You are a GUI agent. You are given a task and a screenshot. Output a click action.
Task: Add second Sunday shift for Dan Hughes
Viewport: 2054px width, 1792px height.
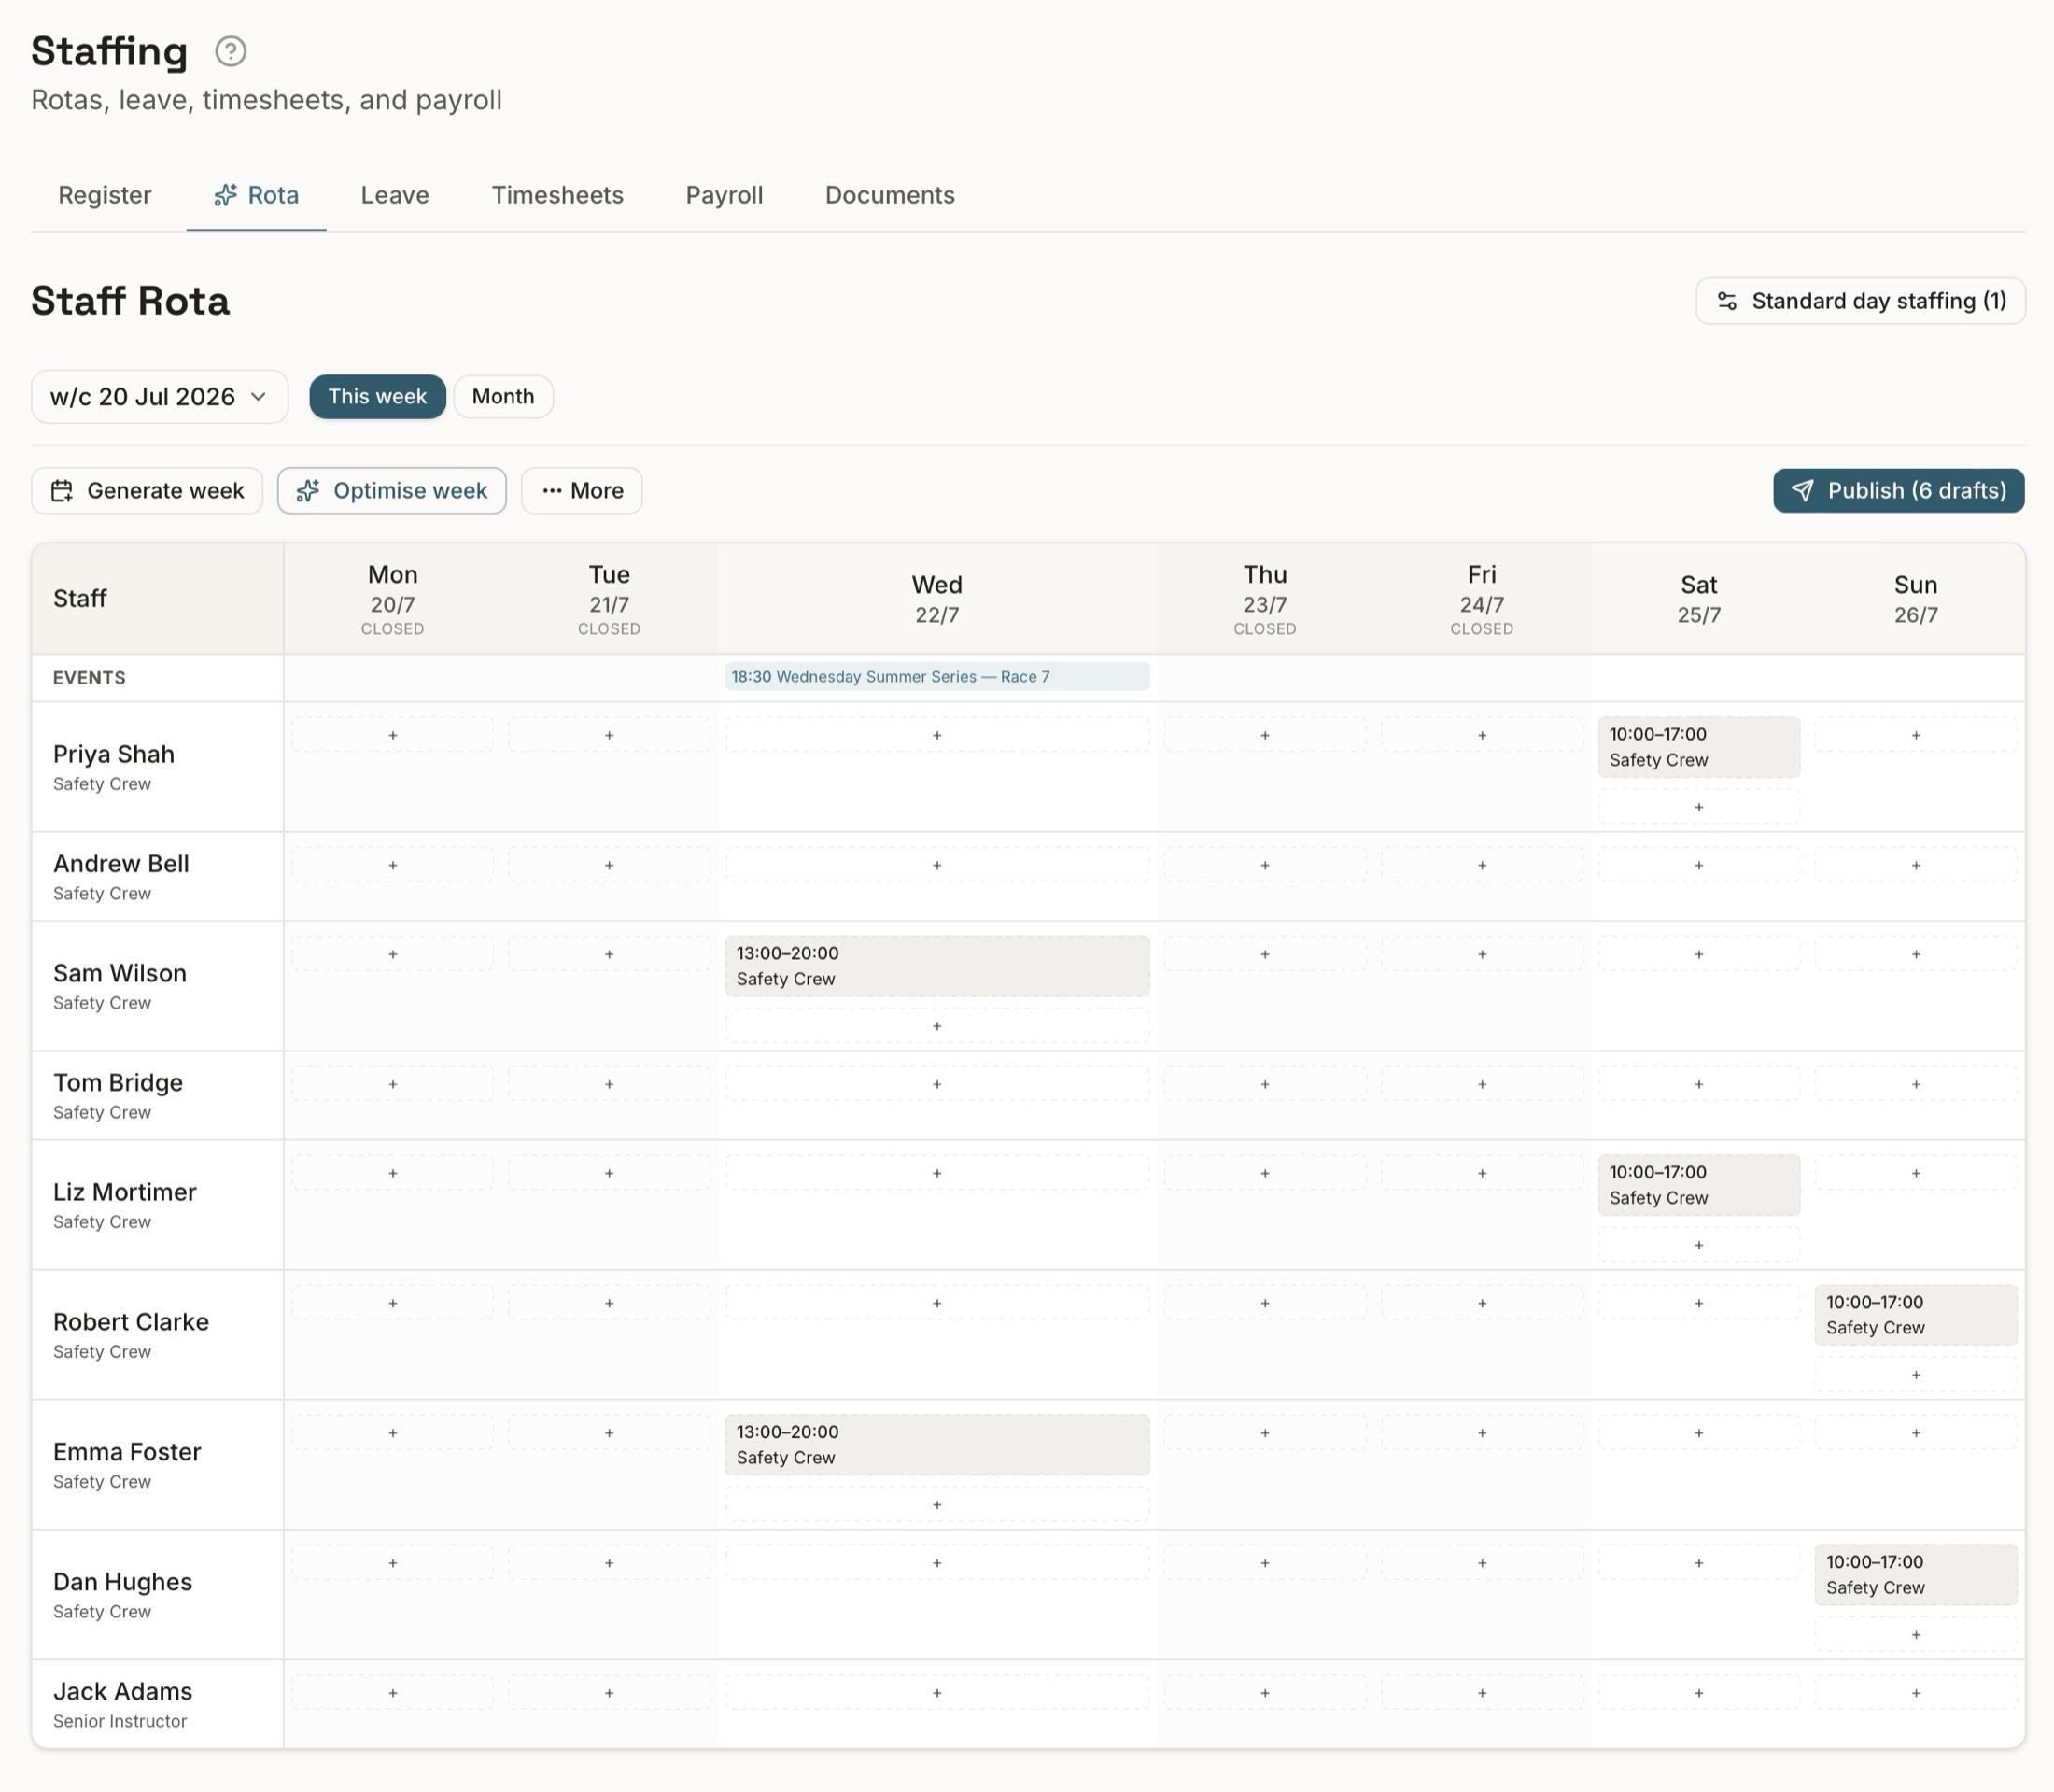click(x=1915, y=1635)
